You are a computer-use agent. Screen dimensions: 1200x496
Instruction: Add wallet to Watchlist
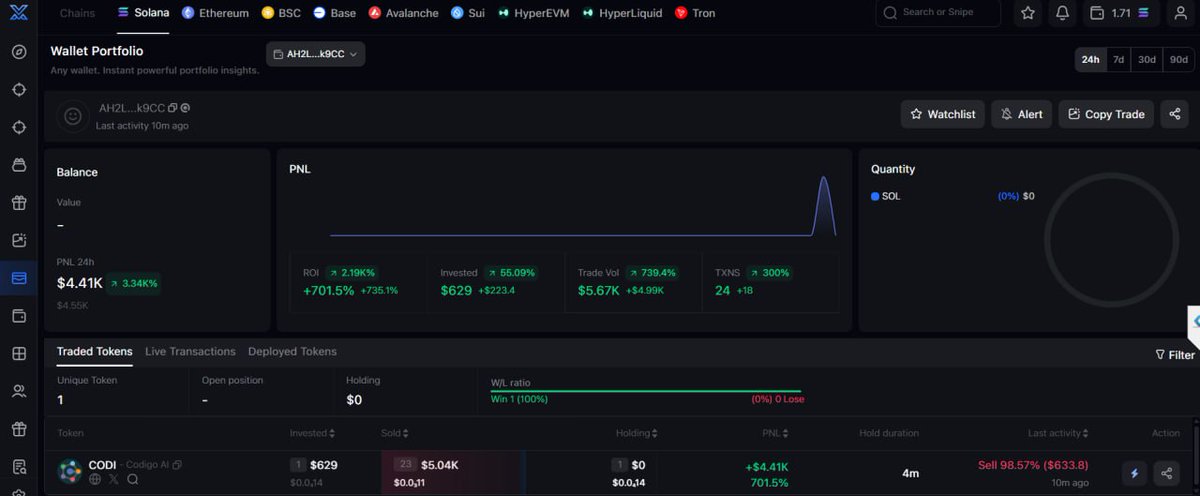pyautogui.click(x=942, y=114)
